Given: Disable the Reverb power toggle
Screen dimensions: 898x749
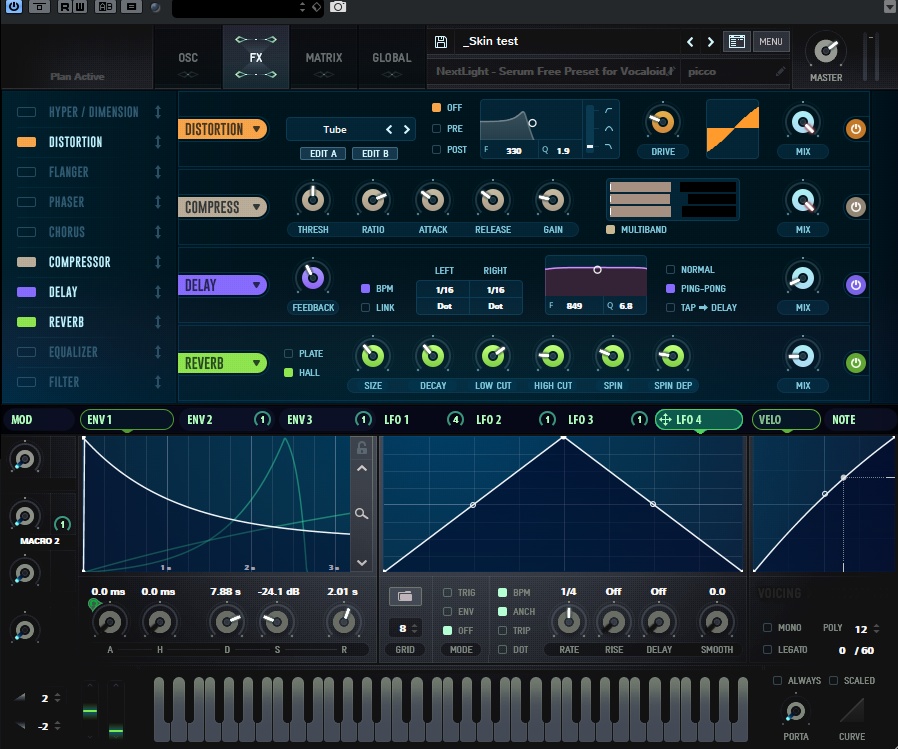Looking at the screenshot, I should pyautogui.click(x=855, y=363).
